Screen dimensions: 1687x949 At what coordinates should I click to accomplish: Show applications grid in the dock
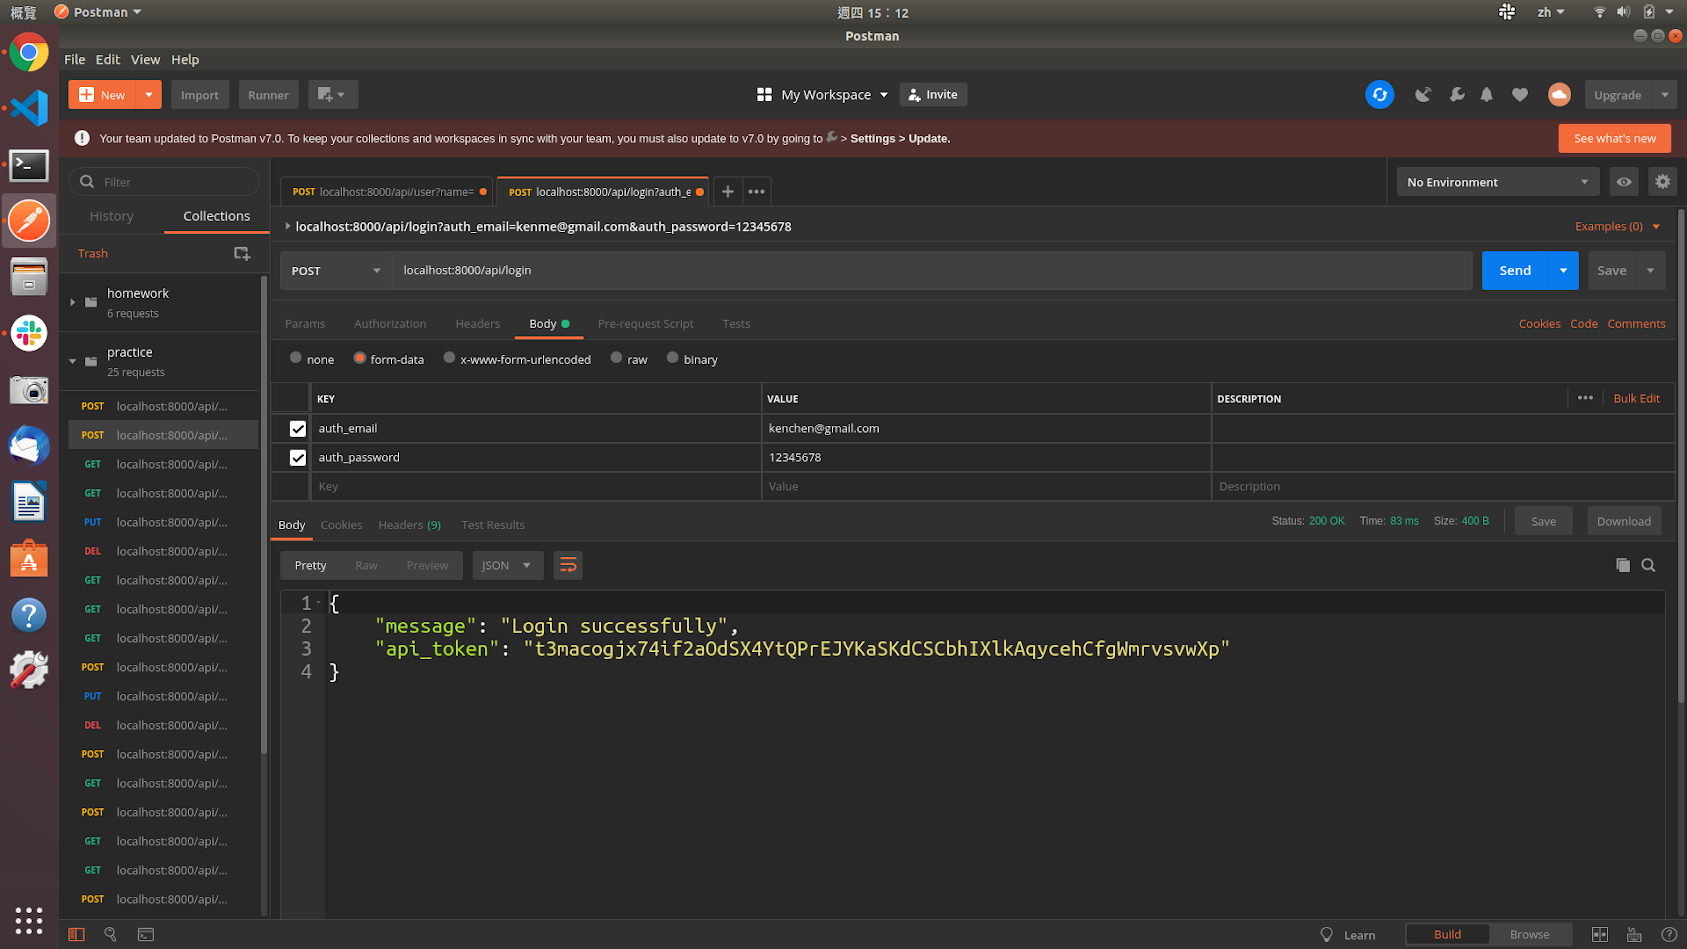coord(29,920)
